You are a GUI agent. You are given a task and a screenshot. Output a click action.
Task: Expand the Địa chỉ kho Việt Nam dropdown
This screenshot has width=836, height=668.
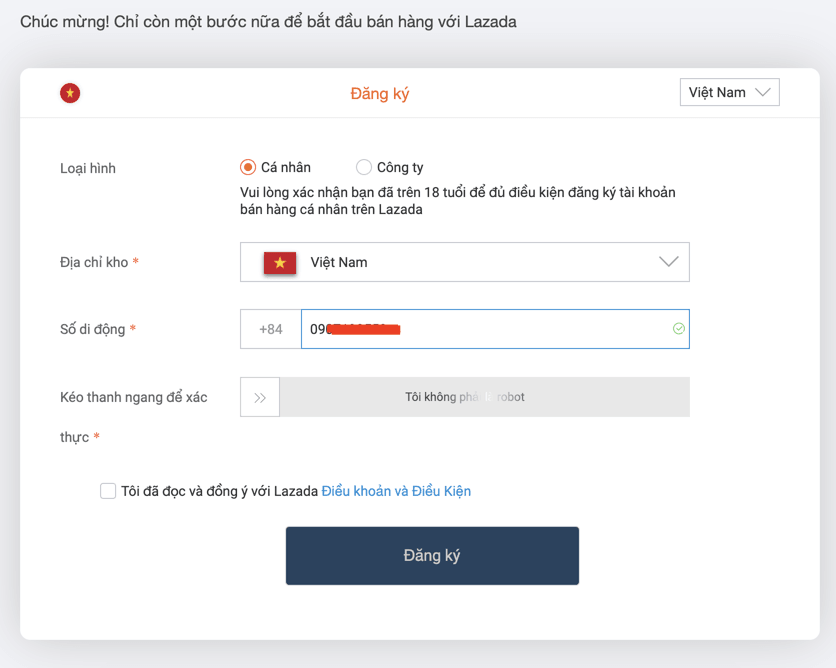coord(464,262)
